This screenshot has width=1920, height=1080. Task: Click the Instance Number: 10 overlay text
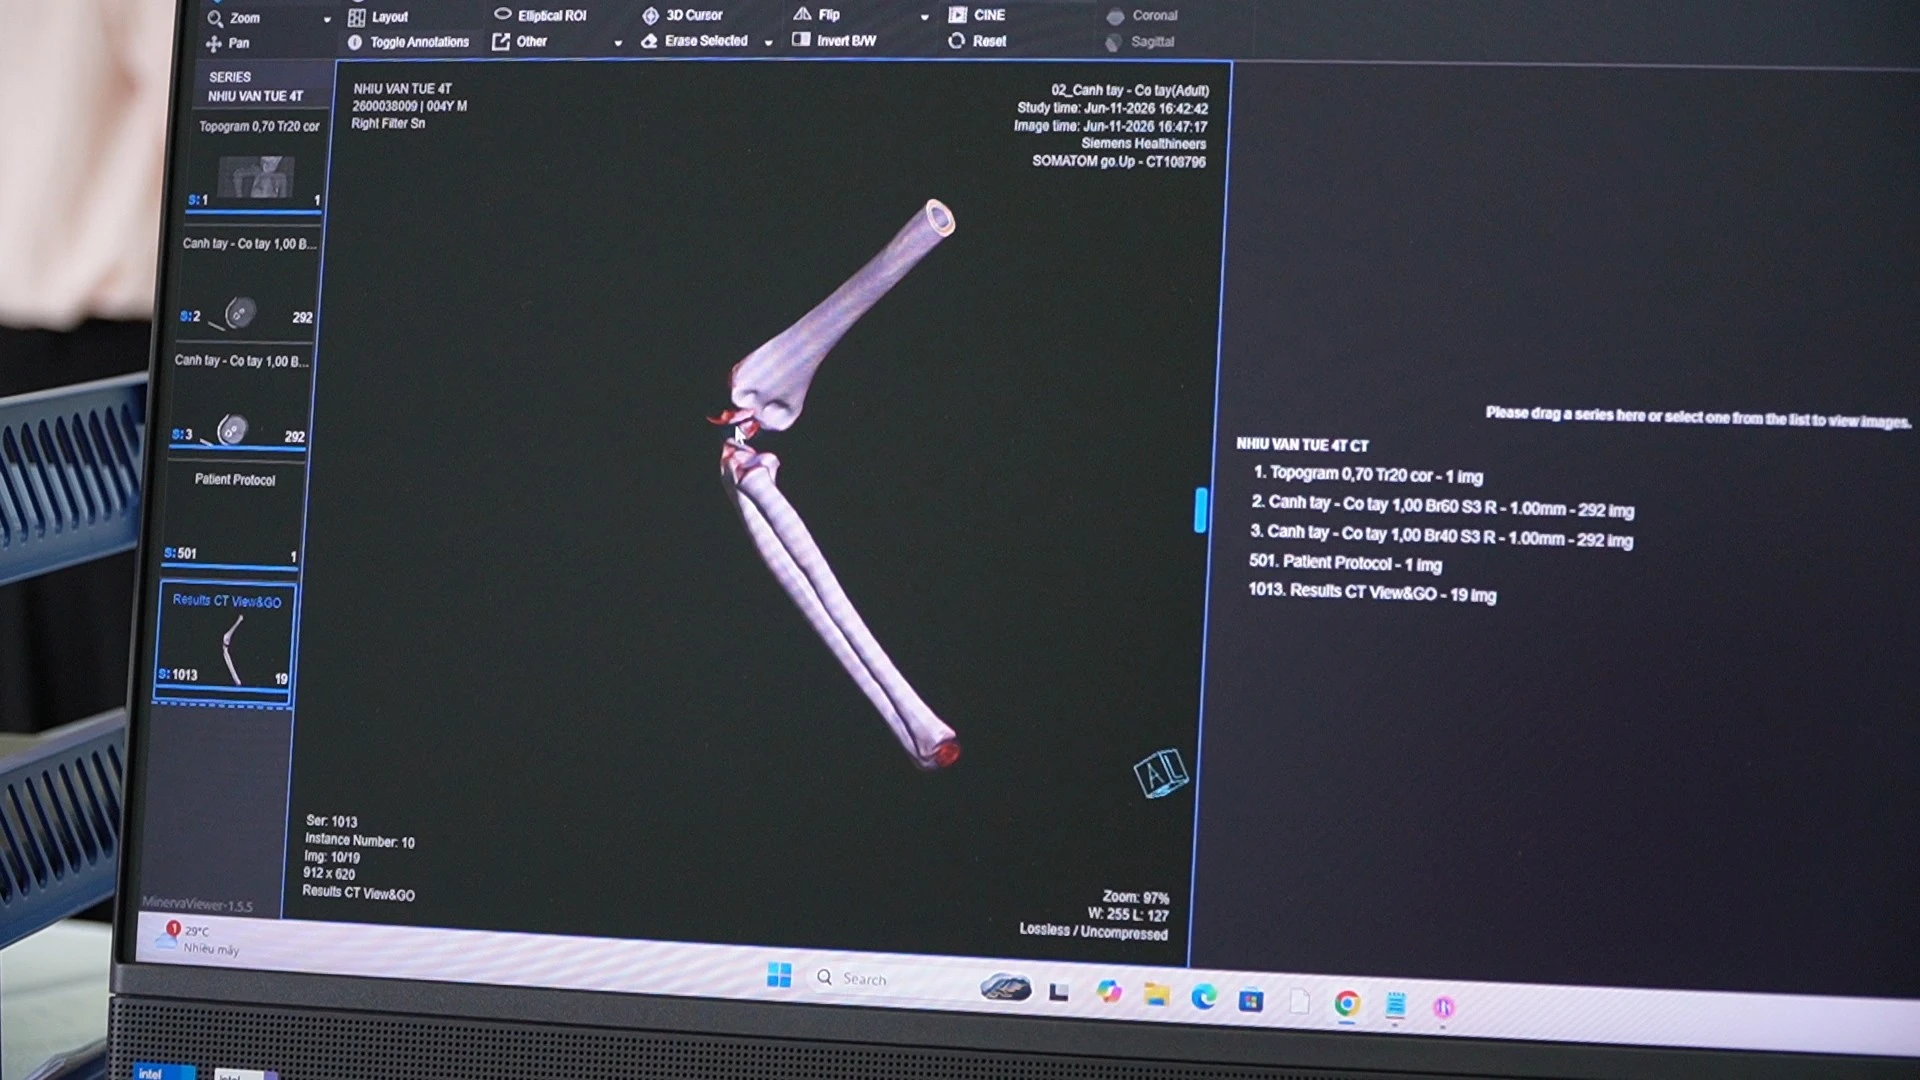(360, 841)
